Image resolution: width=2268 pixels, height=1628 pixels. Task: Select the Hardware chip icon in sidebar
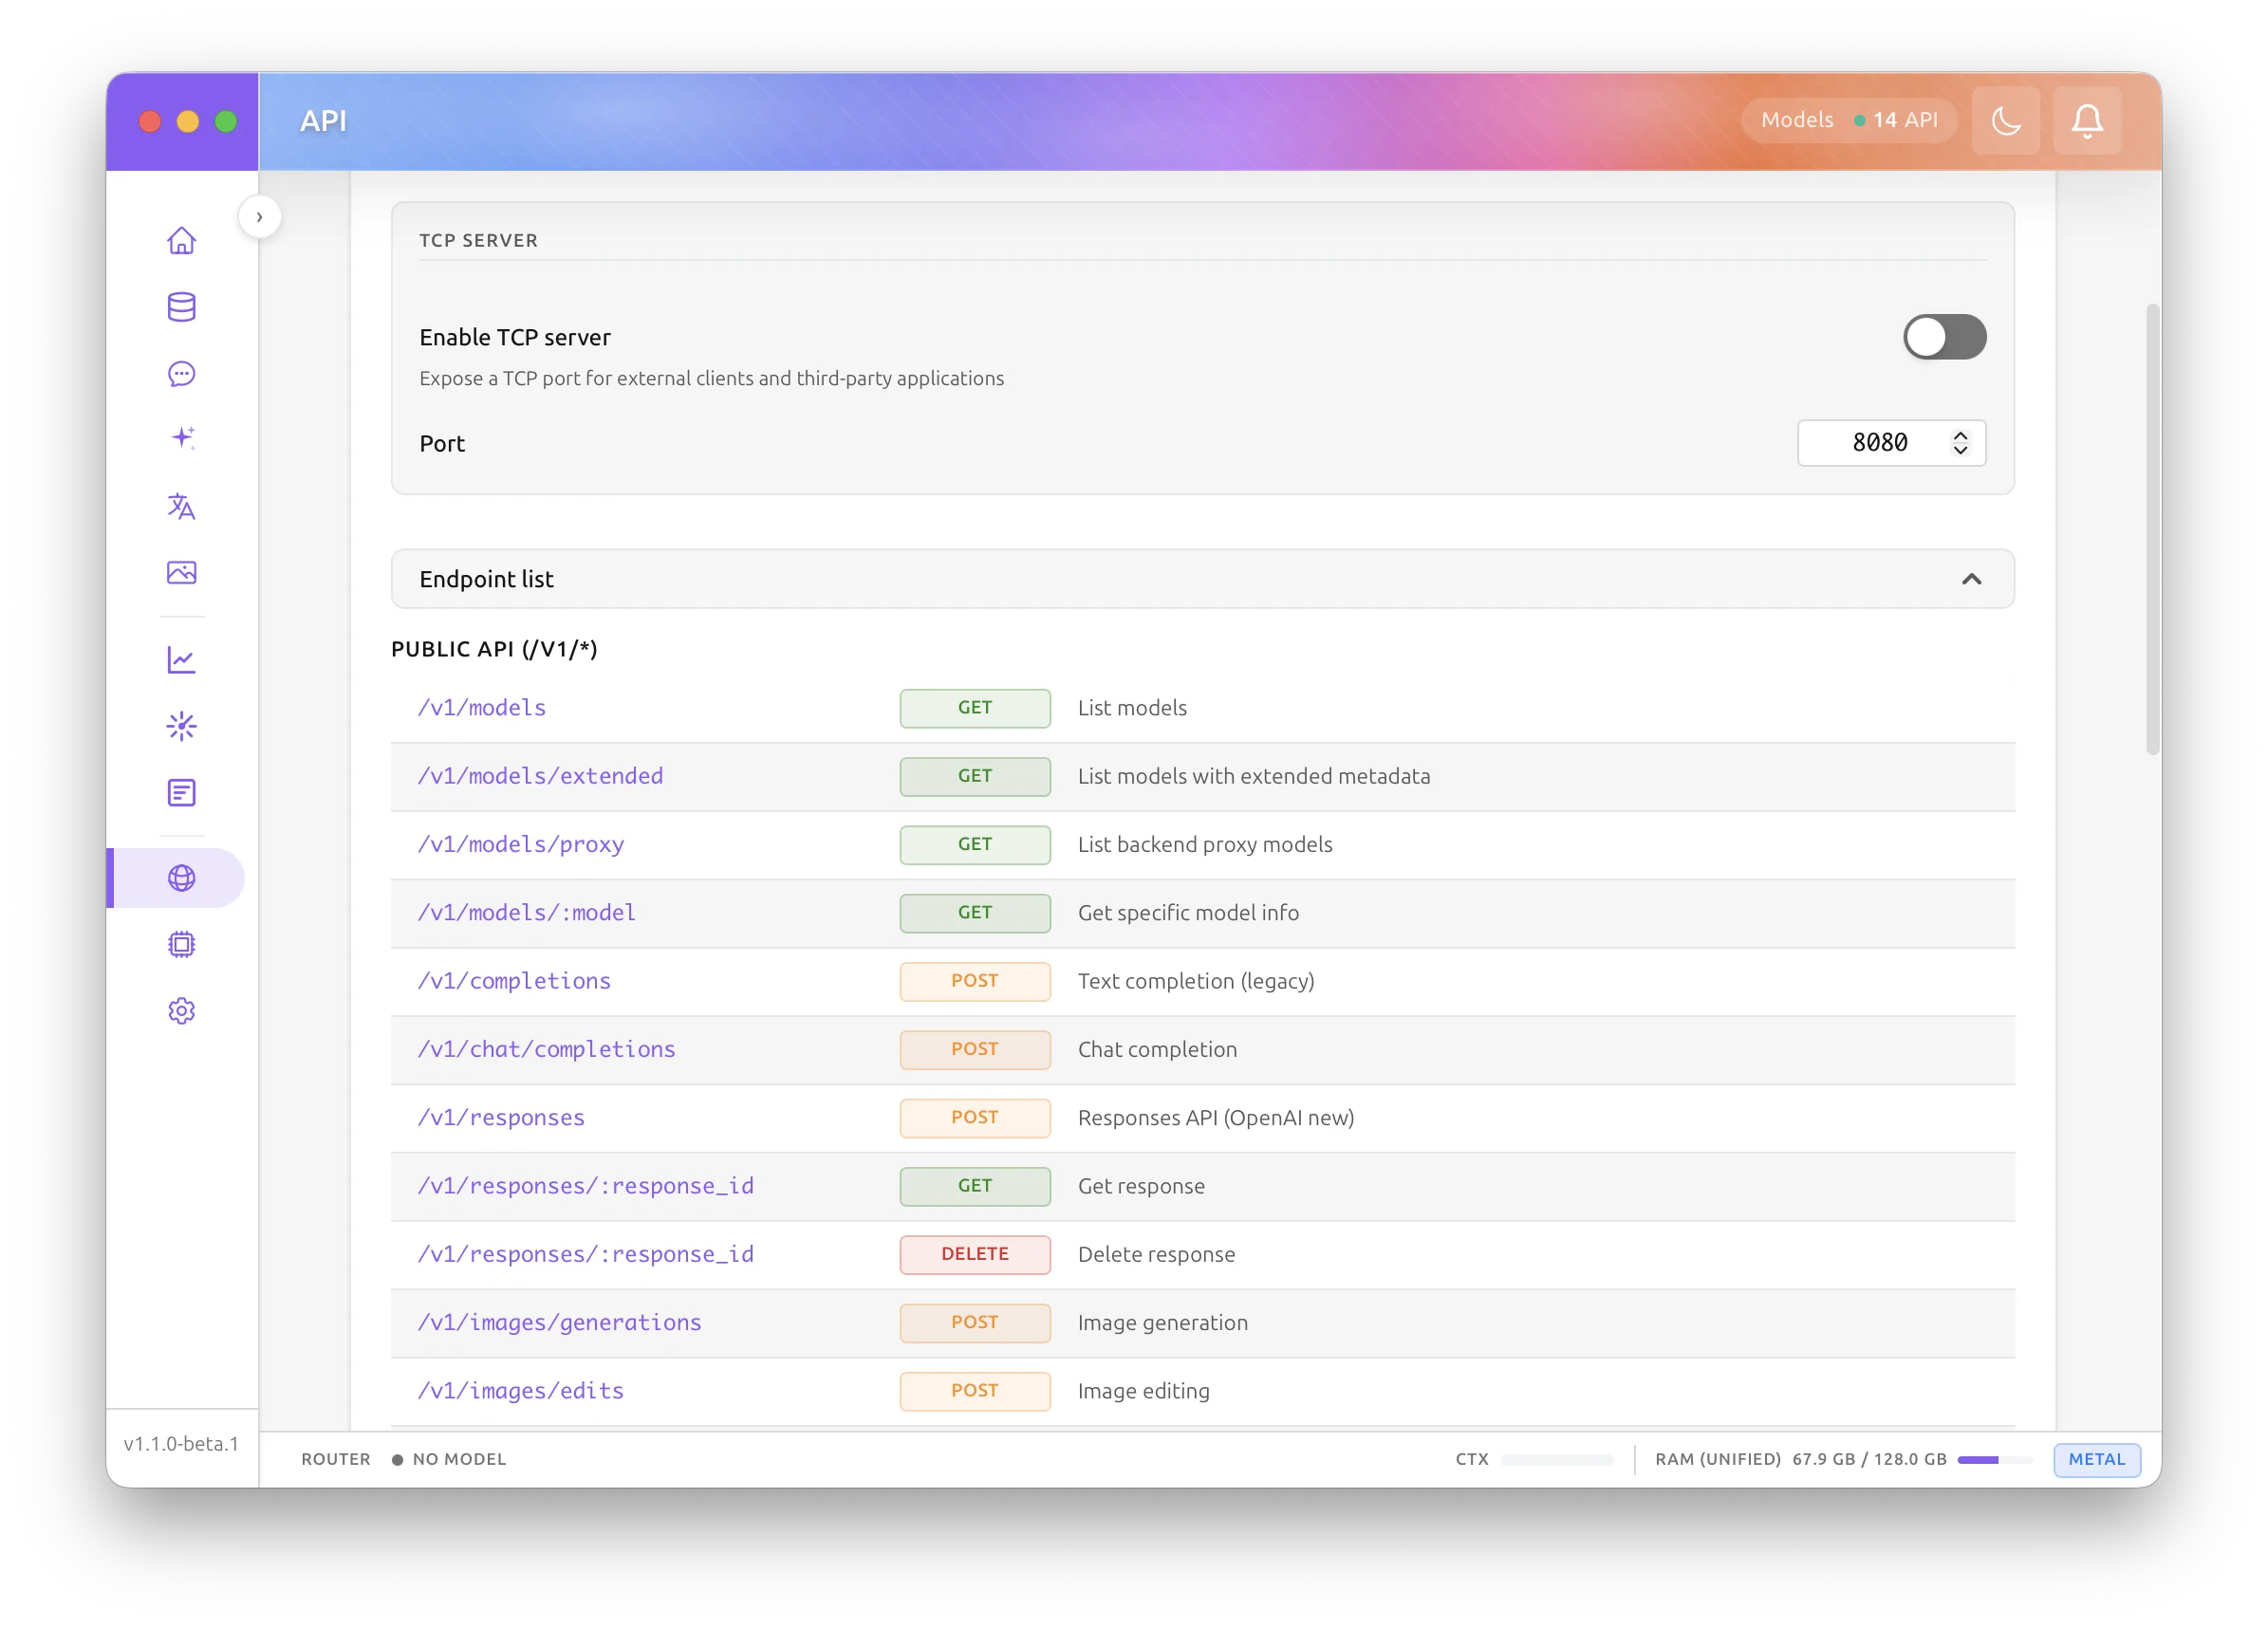tap(181, 944)
